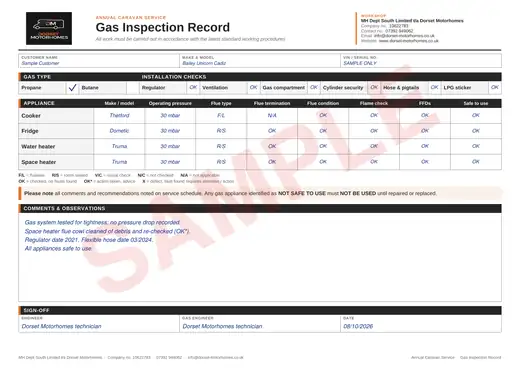
Task: Tick the empty Butane checkbox
Action: click(x=133, y=88)
